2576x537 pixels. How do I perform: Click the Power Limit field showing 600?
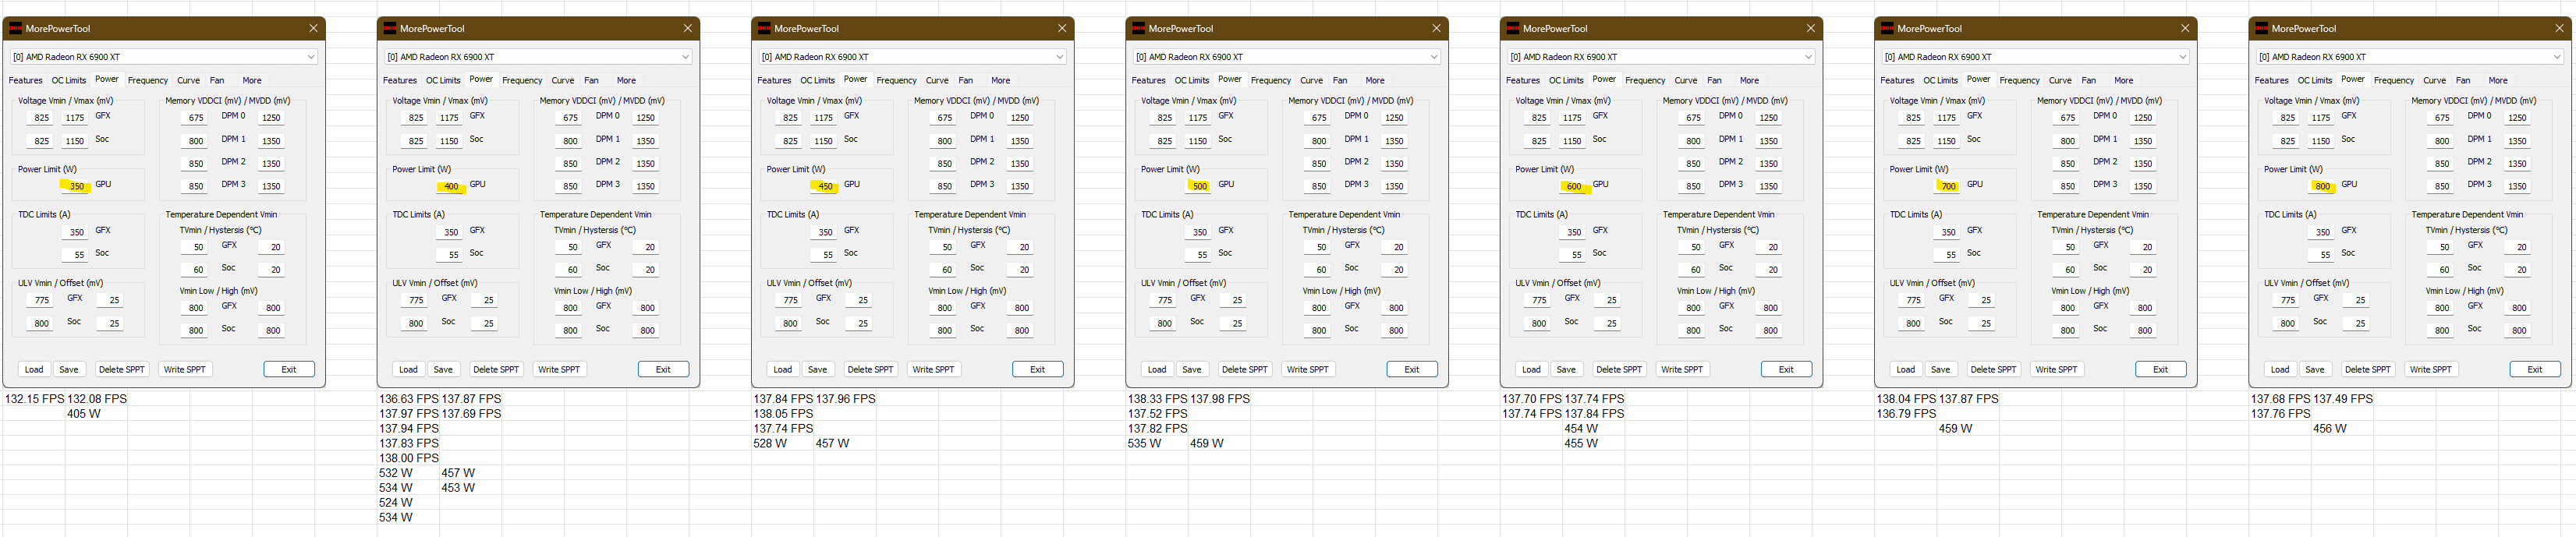click(x=1572, y=186)
